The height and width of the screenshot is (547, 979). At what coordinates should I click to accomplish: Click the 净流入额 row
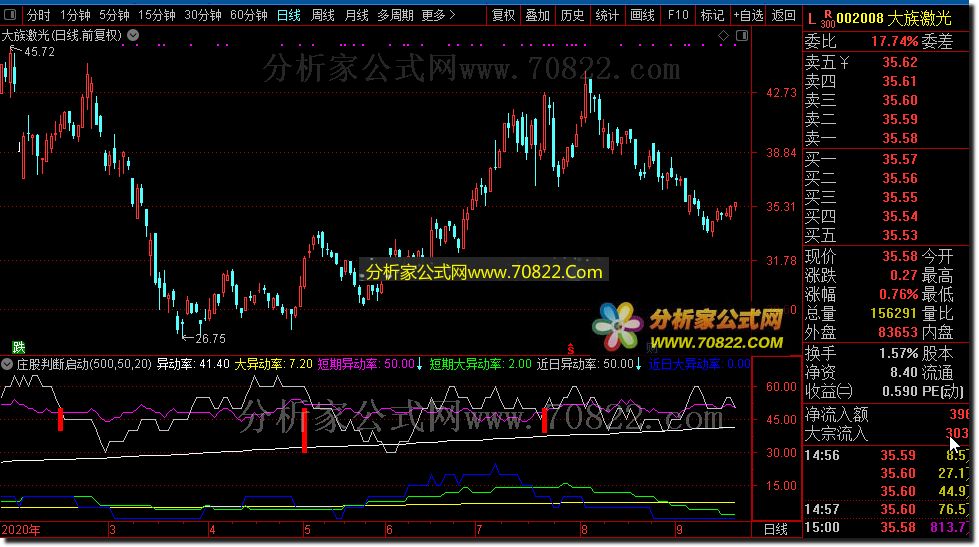pos(887,414)
